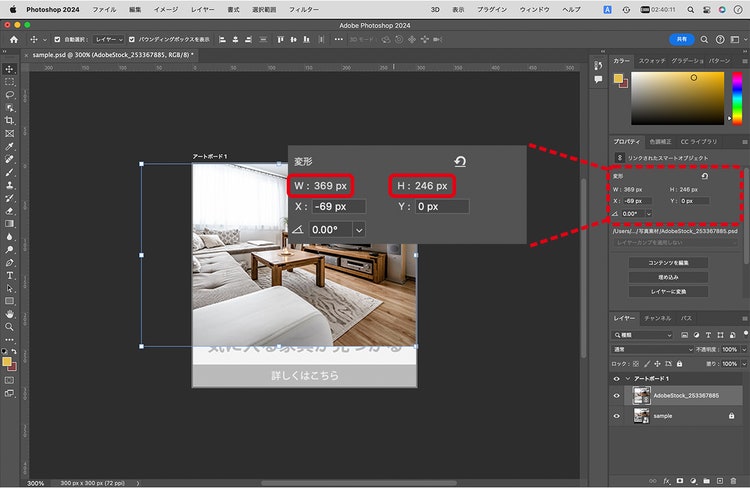Image resolution: width=750 pixels, height=488 pixels.
Task: Open the フィルター menu
Action: click(304, 10)
